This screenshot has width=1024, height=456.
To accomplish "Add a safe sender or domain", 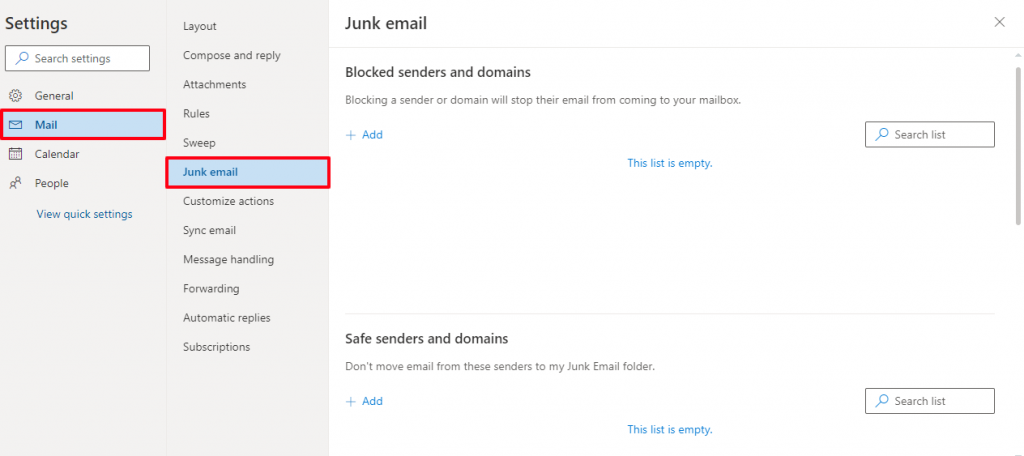I will (364, 401).
